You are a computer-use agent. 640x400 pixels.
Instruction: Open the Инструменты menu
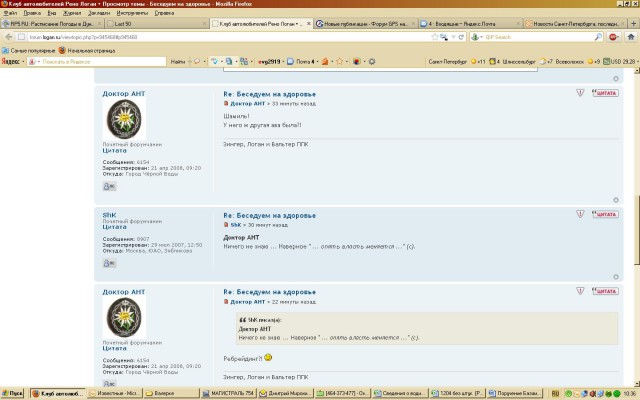(132, 13)
